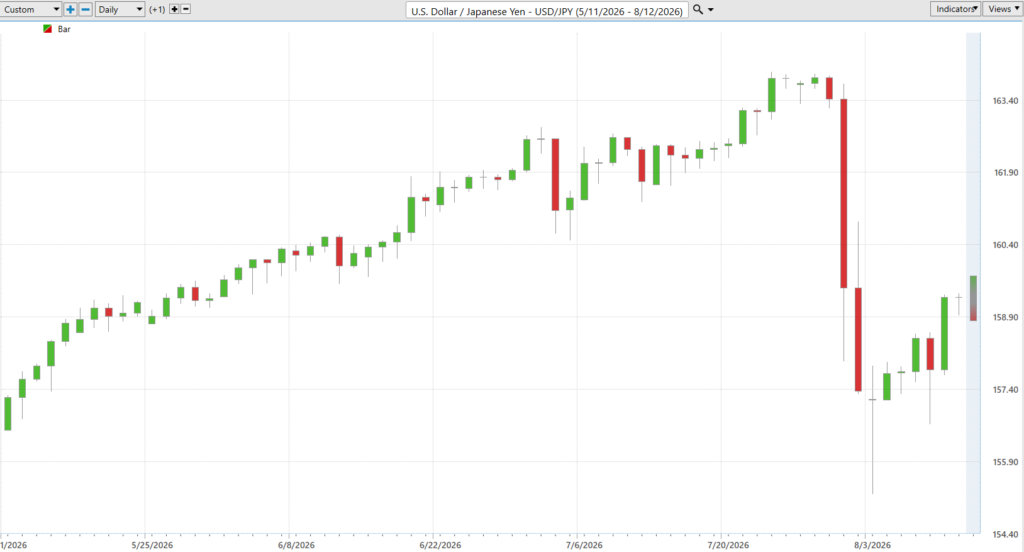Click the 160.40 price axis label
The image size is (1024, 552).
[1005, 245]
